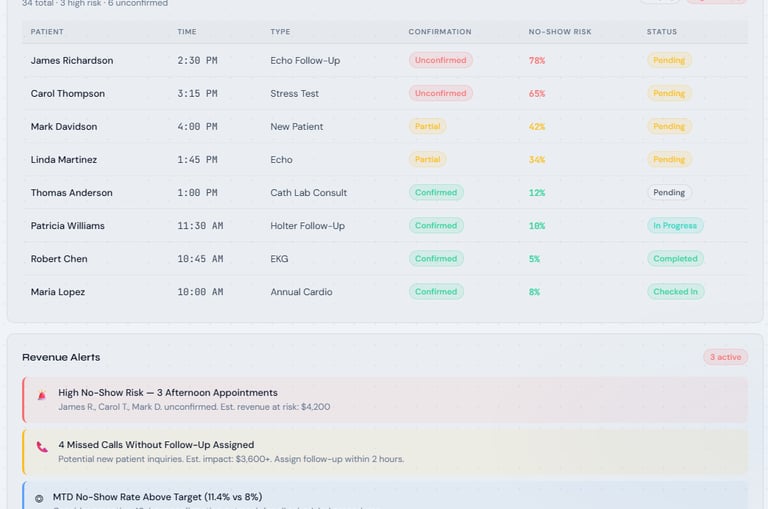
Task: Select patient Maria Lopez
Action: coord(58,292)
